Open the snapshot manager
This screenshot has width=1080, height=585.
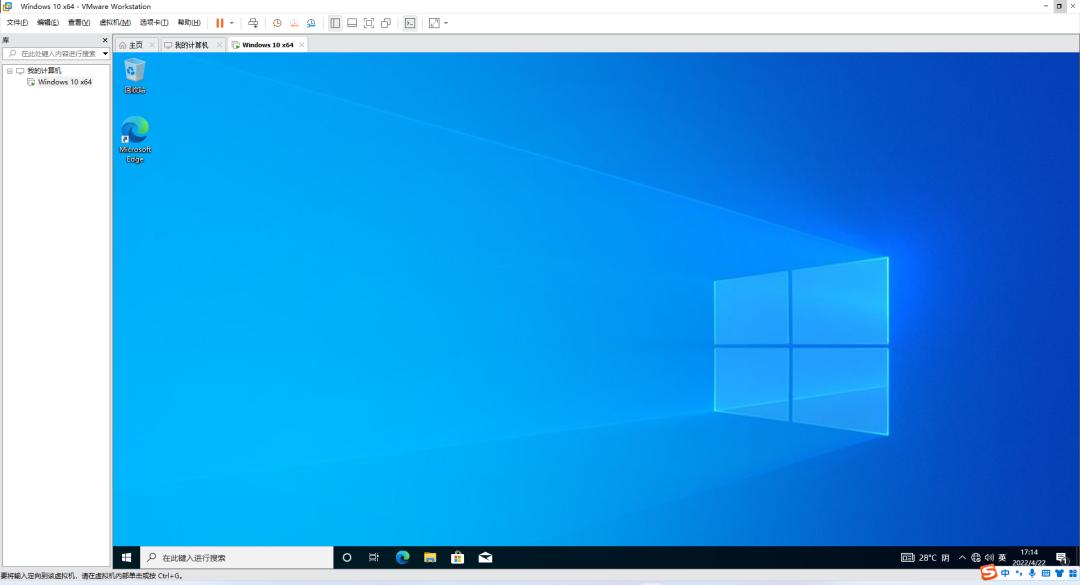(311, 22)
